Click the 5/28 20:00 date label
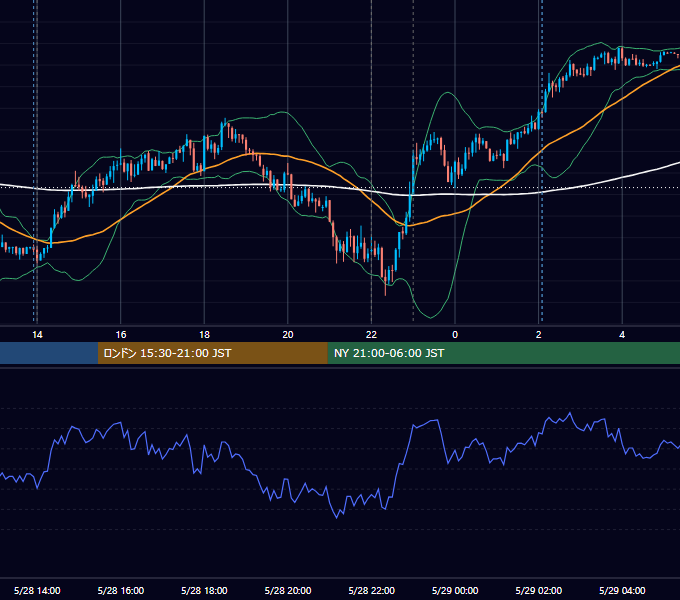This screenshot has width=680, height=600. [x=288, y=590]
